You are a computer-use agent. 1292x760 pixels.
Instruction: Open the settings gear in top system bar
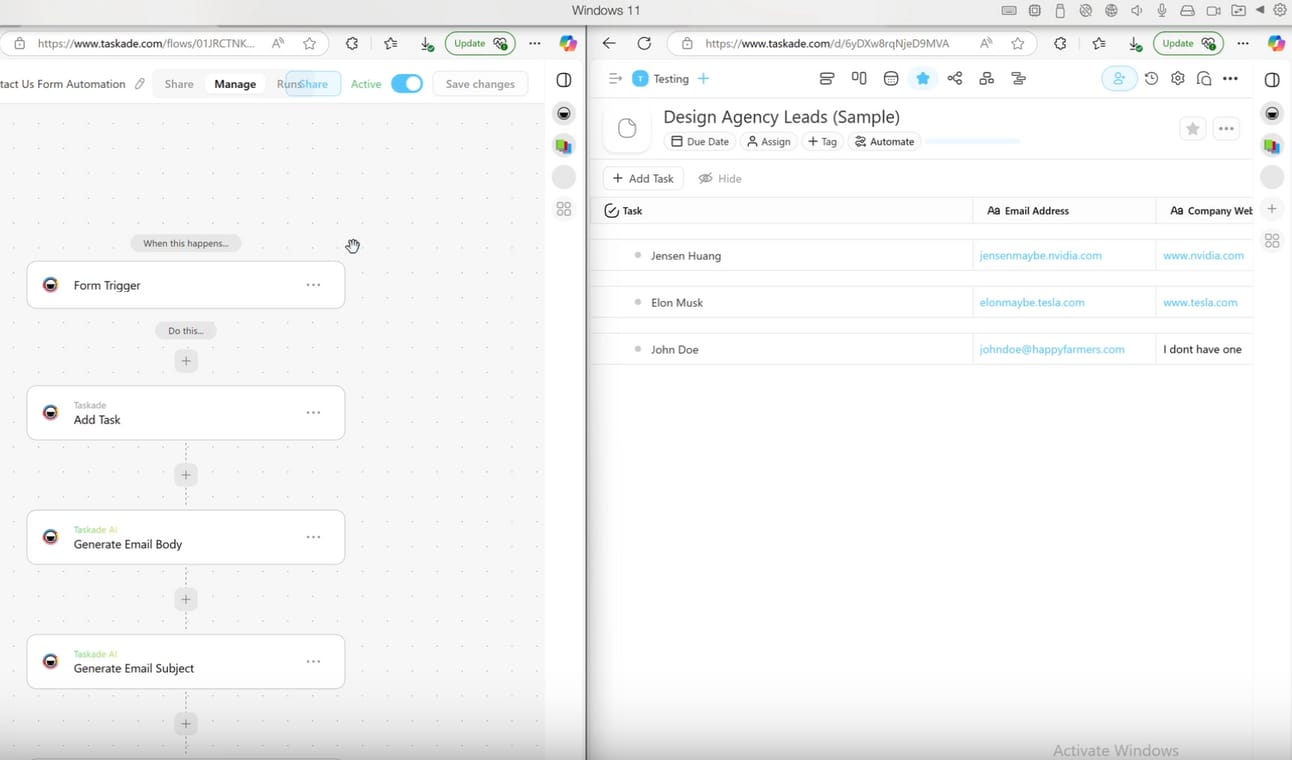pyautogui.click(x=1279, y=10)
